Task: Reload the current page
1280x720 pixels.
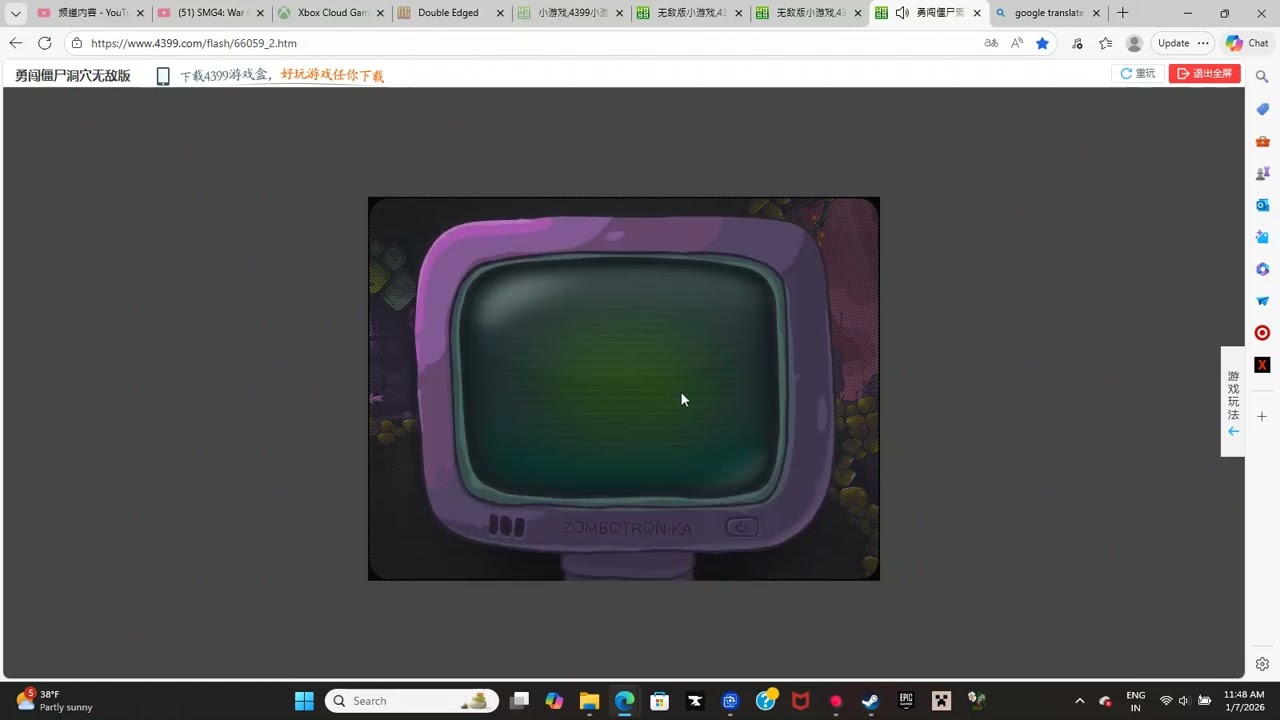Action: coord(44,43)
